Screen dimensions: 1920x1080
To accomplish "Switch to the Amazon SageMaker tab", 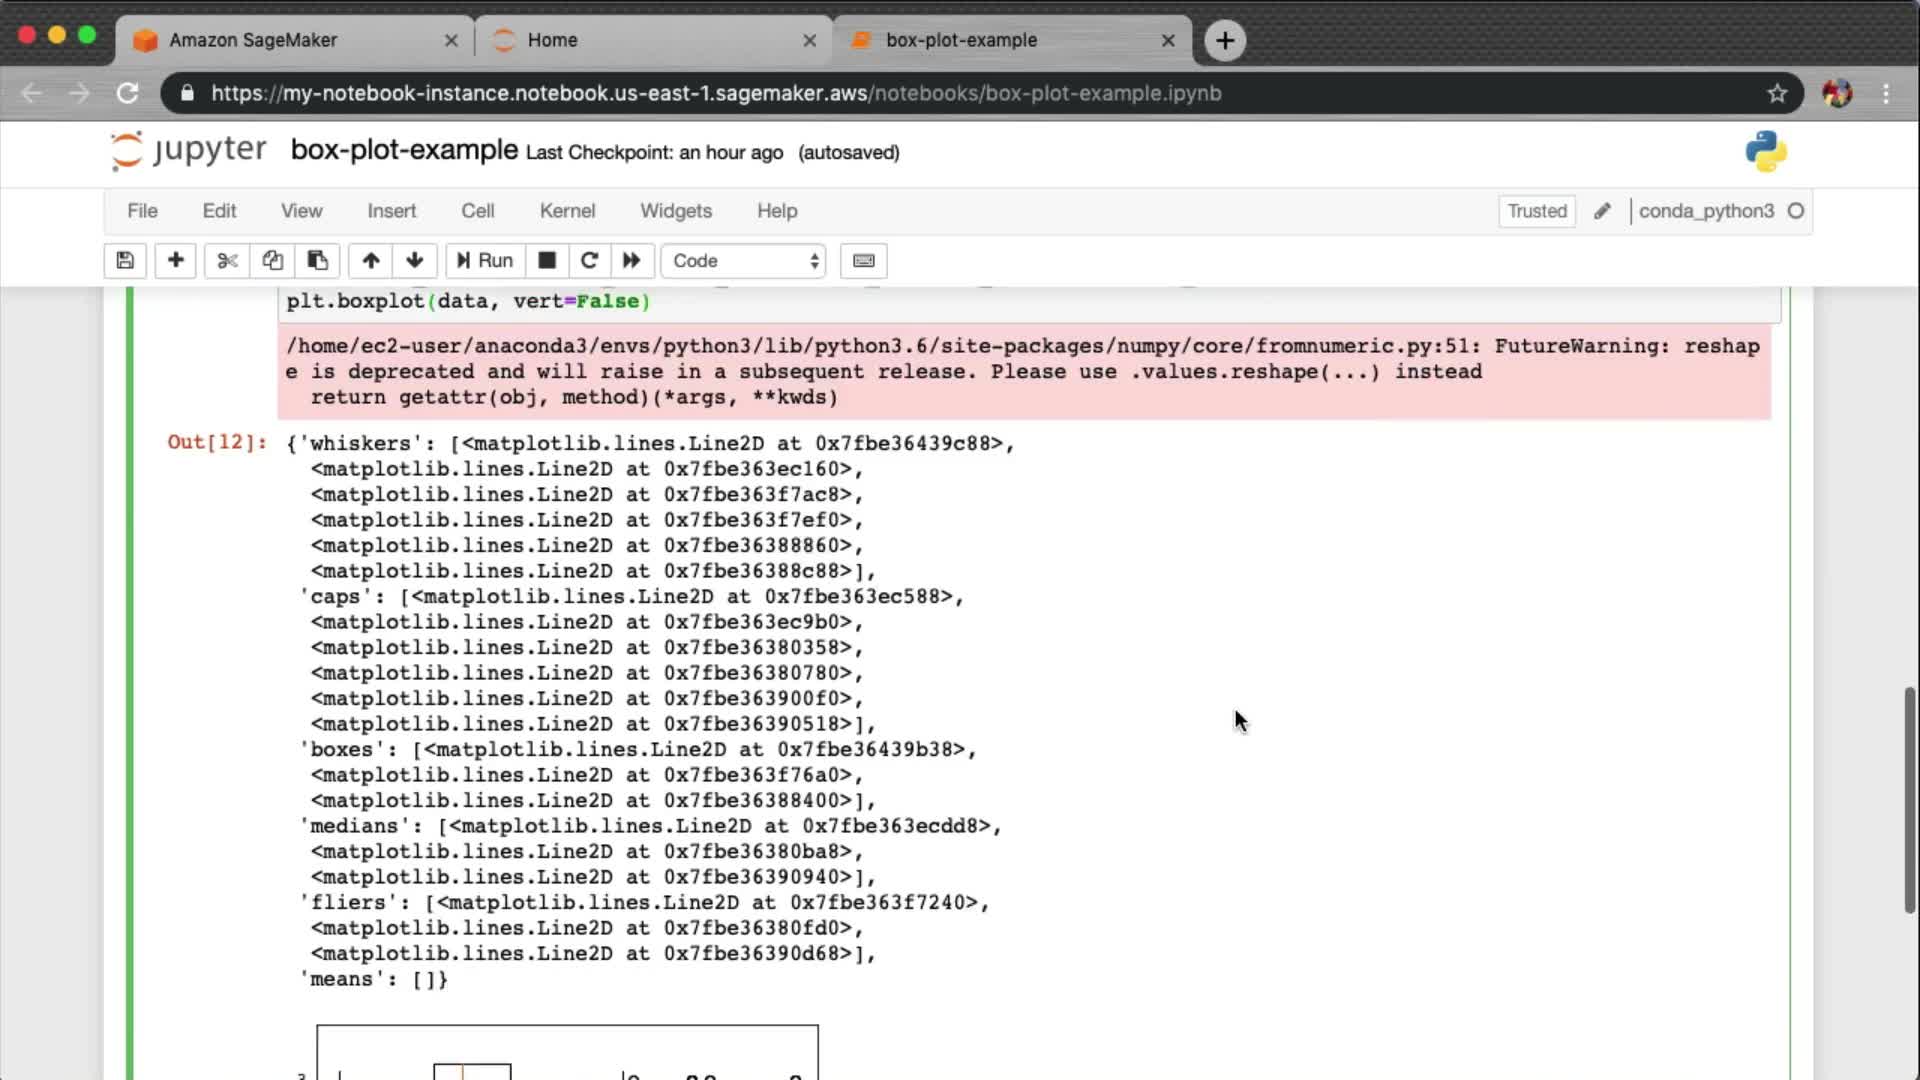I will (x=253, y=40).
